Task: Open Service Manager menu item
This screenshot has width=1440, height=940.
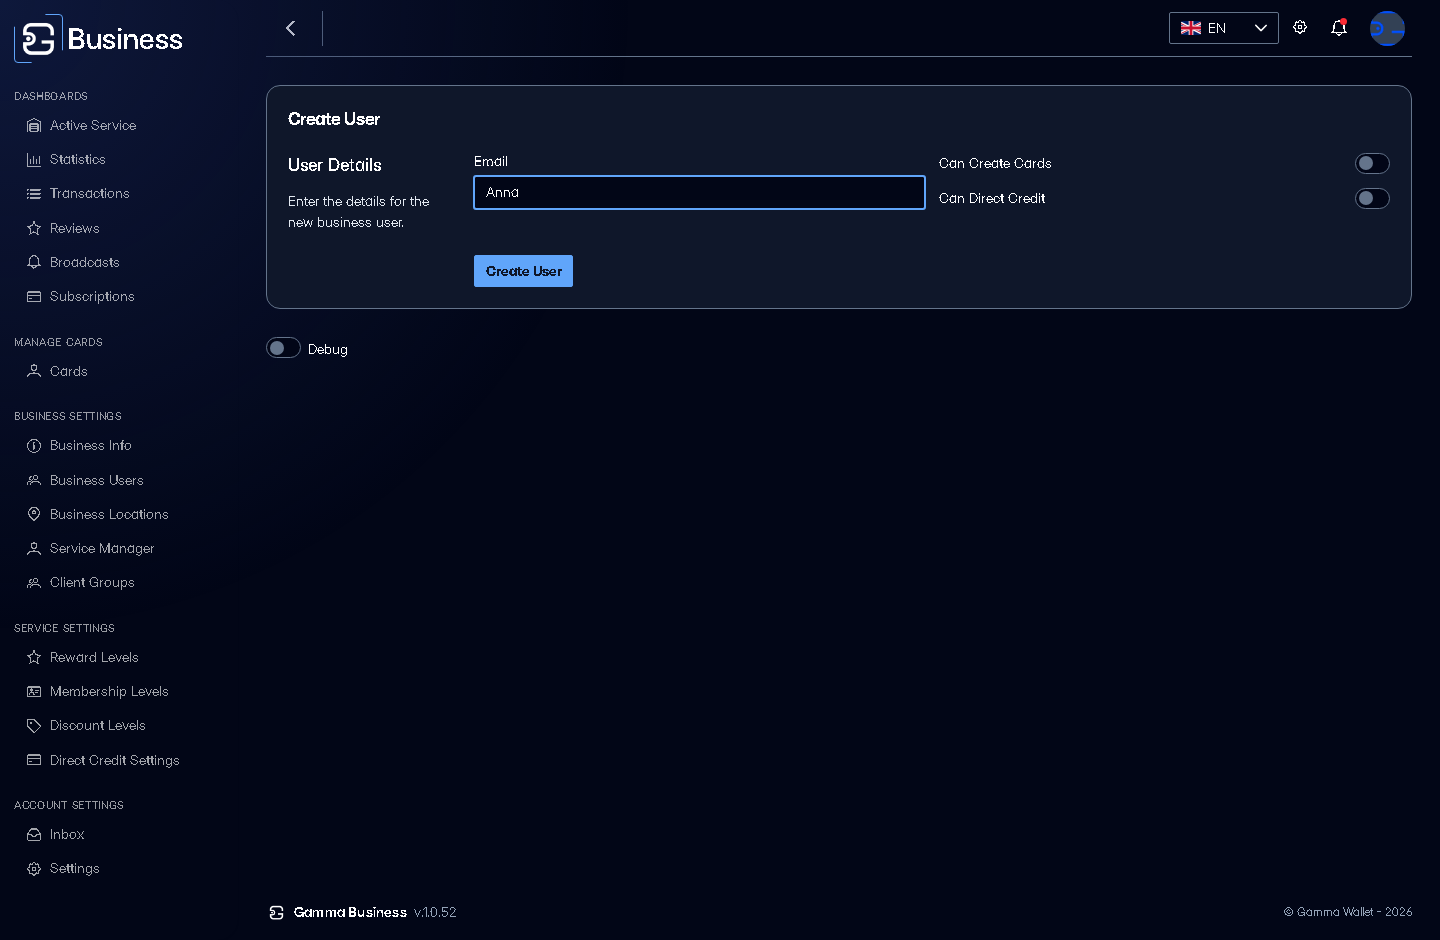Action: pyautogui.click(x=102, y=549)
